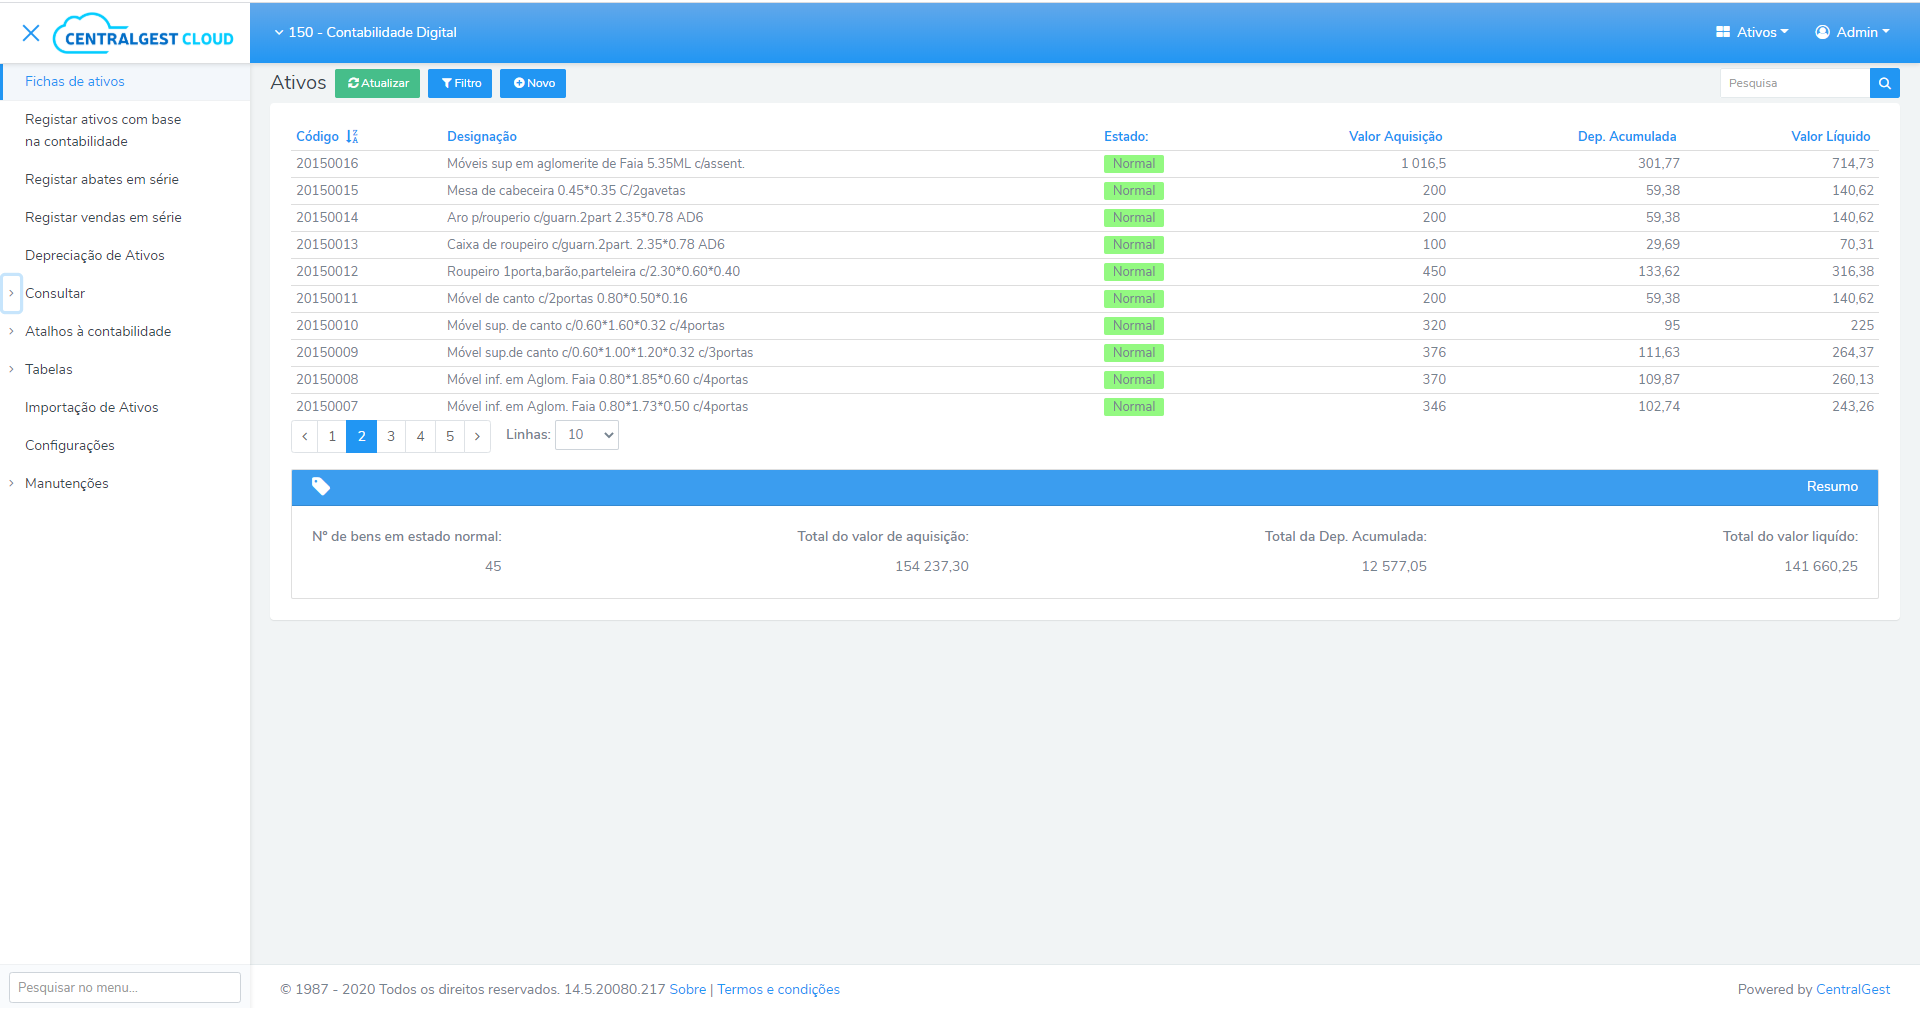Expand the Manutenções menu section
The width and height of the screenshot is (1920, 1012).
(x=66, y=483)
